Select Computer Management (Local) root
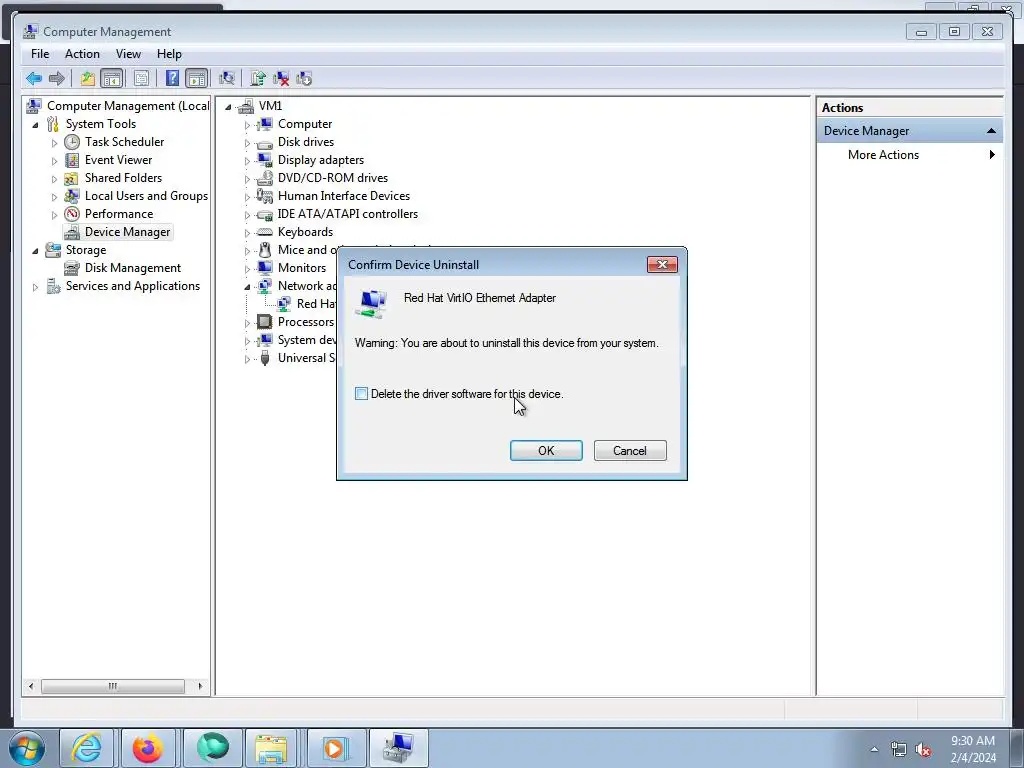The height and width of the screenshot is (768, 1024). (128, 106)
